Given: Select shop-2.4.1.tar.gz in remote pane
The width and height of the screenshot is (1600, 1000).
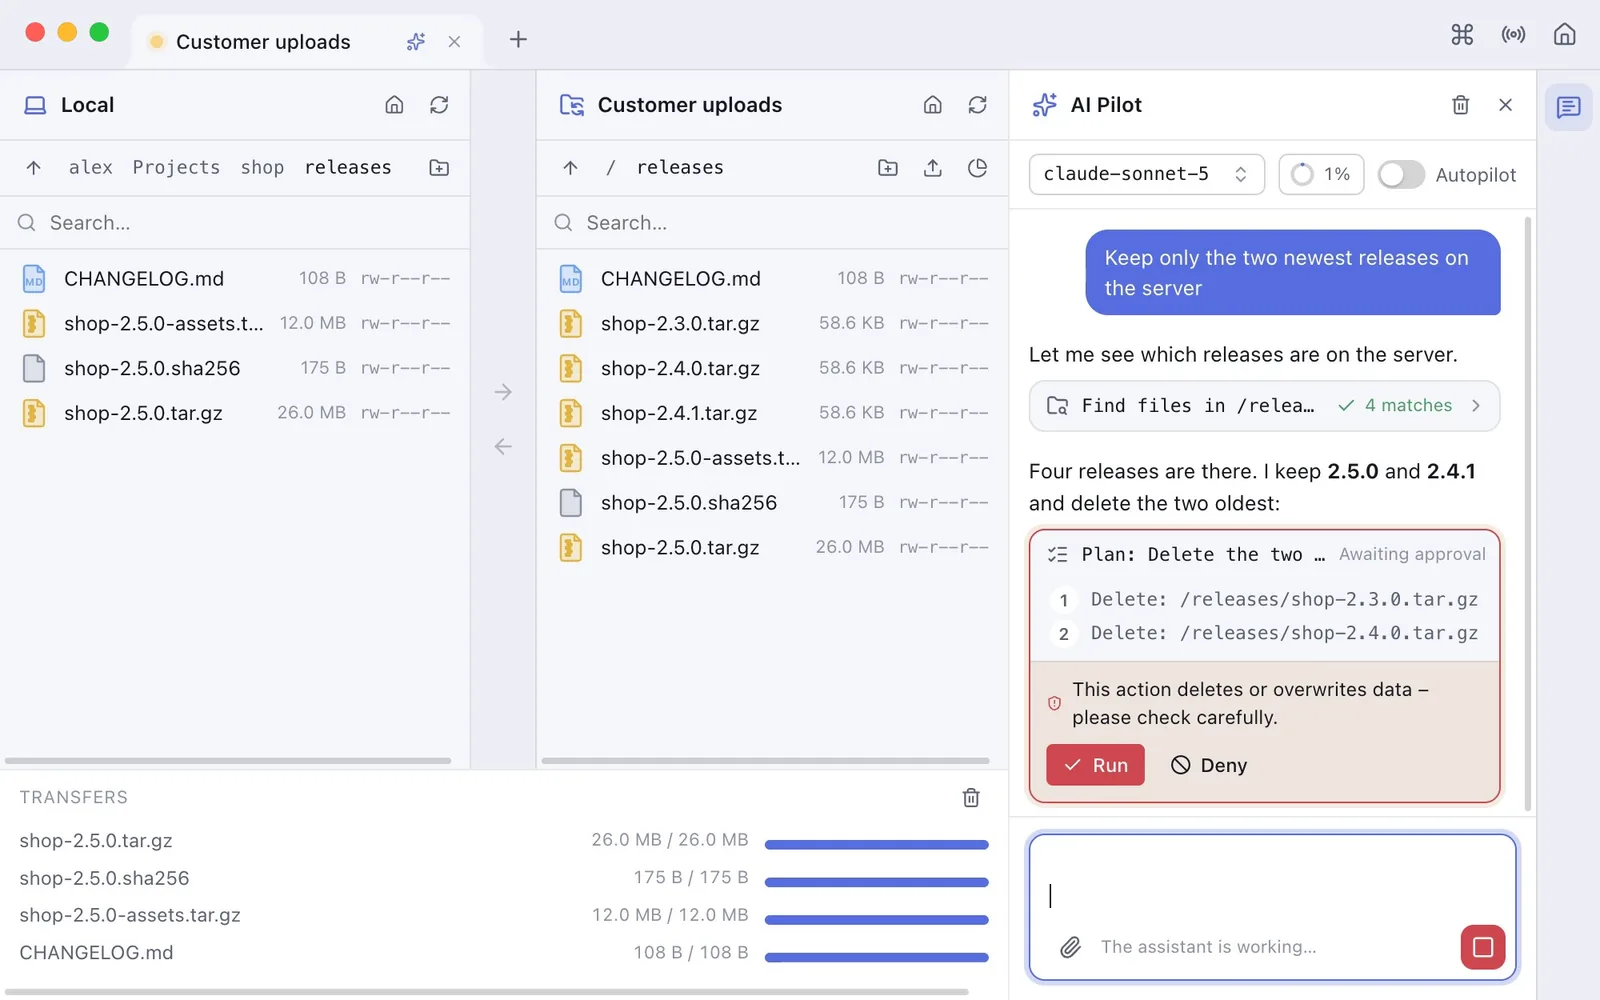Looking at the screenshot, I should pos(772,413).
